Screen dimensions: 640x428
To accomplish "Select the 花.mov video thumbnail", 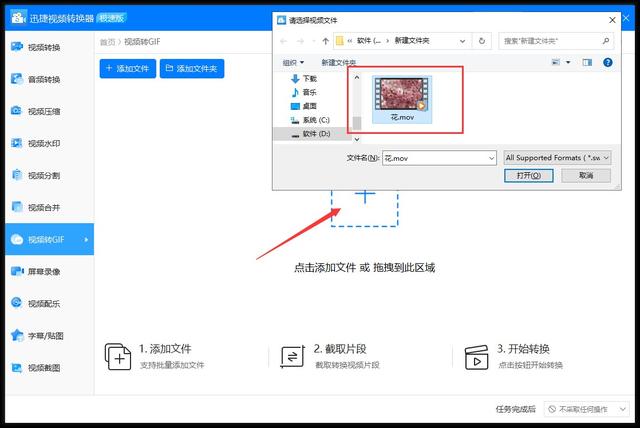I will pos(400,92).
